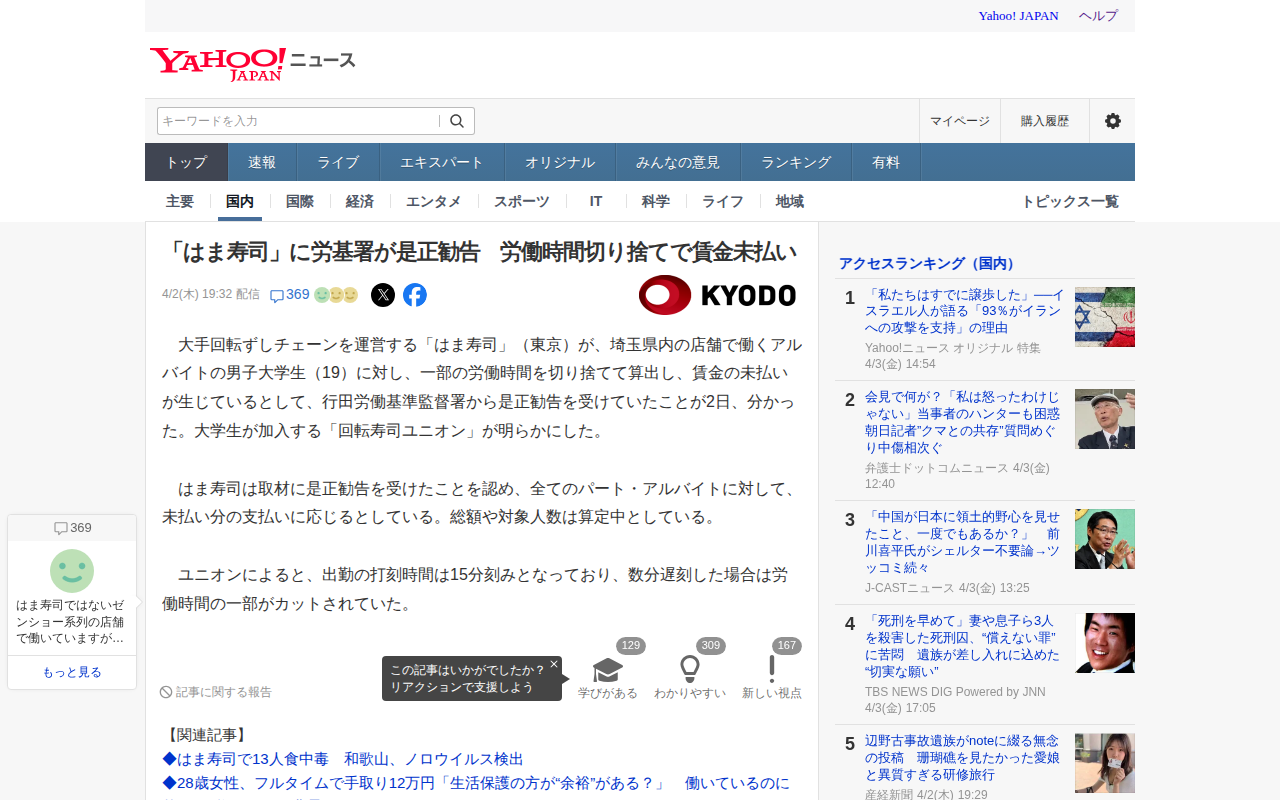The height and width of the screenshot is (800, 1280).
Task: Click the 購入履歴 button
Action: coord(1045,121)
